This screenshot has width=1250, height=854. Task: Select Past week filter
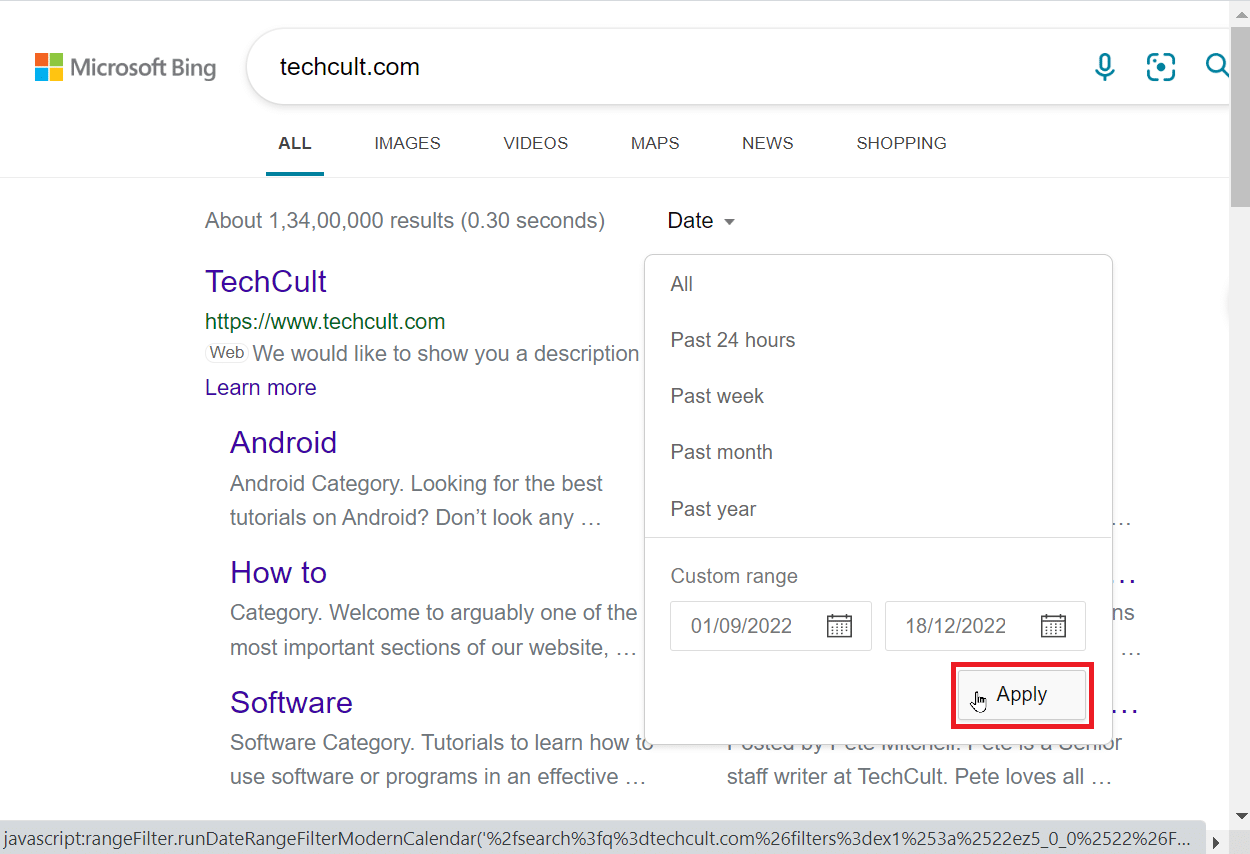(x=878, y=396)
